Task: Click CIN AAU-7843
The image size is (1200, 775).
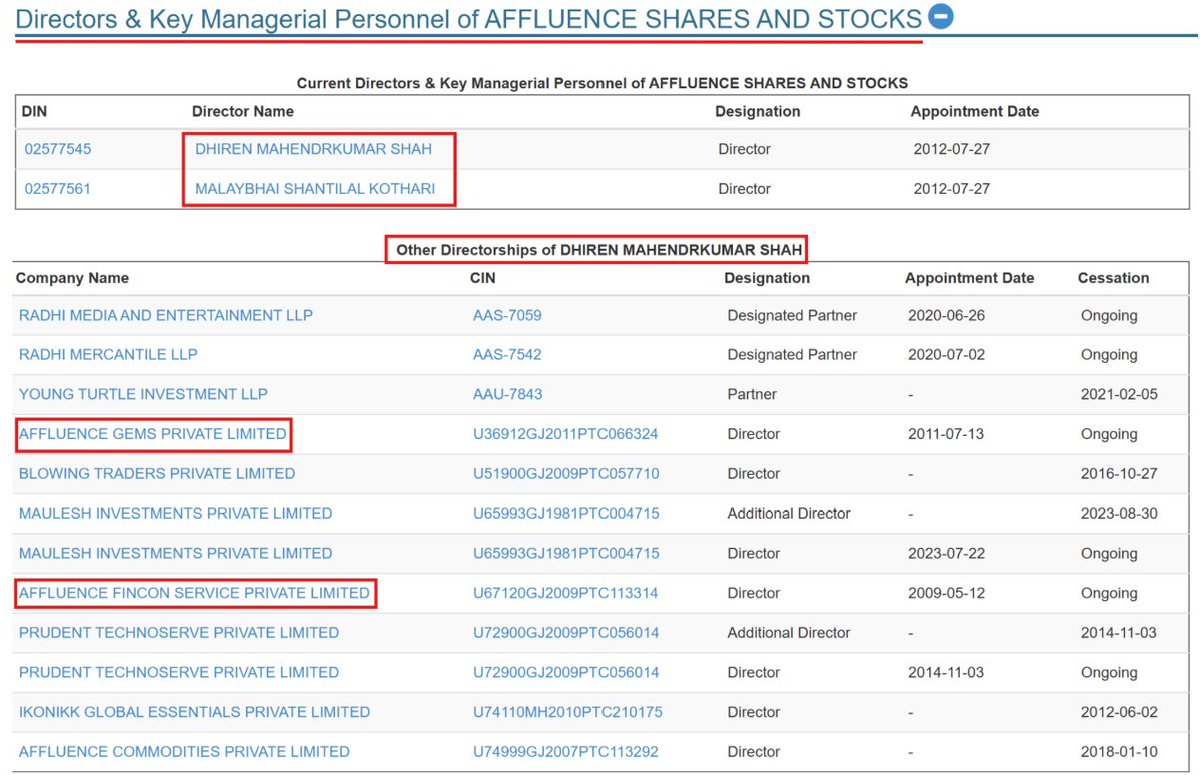Action: click(x=508, y=394)
